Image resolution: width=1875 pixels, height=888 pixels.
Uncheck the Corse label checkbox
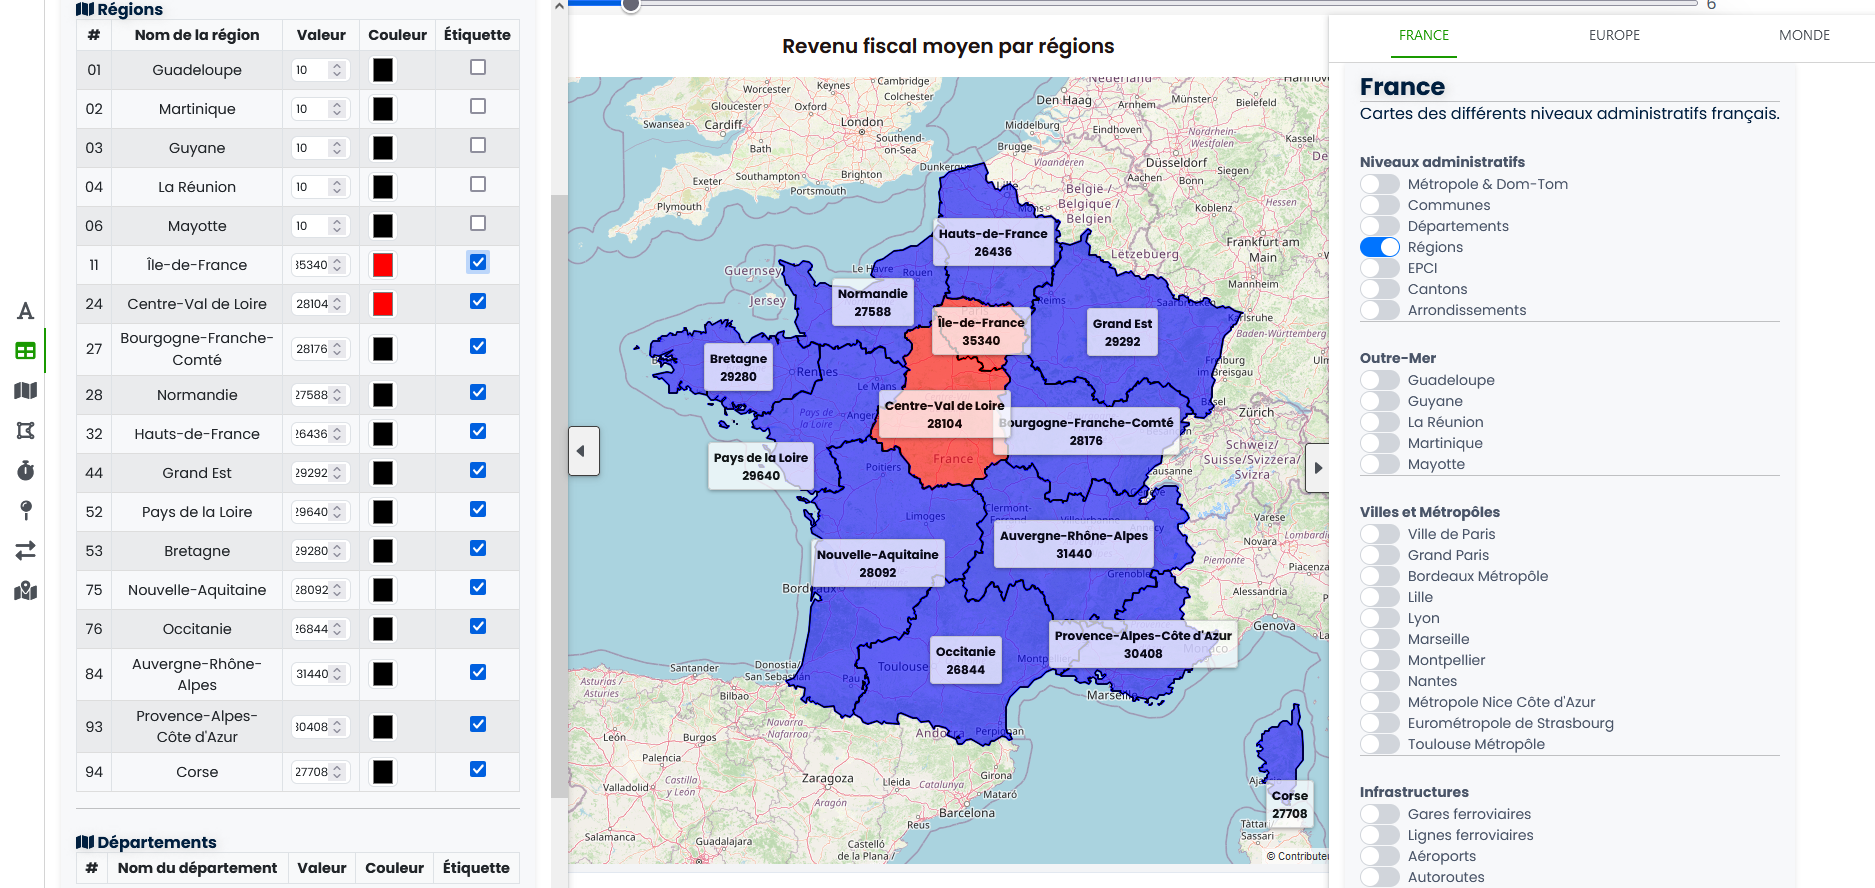coord(478,769)
